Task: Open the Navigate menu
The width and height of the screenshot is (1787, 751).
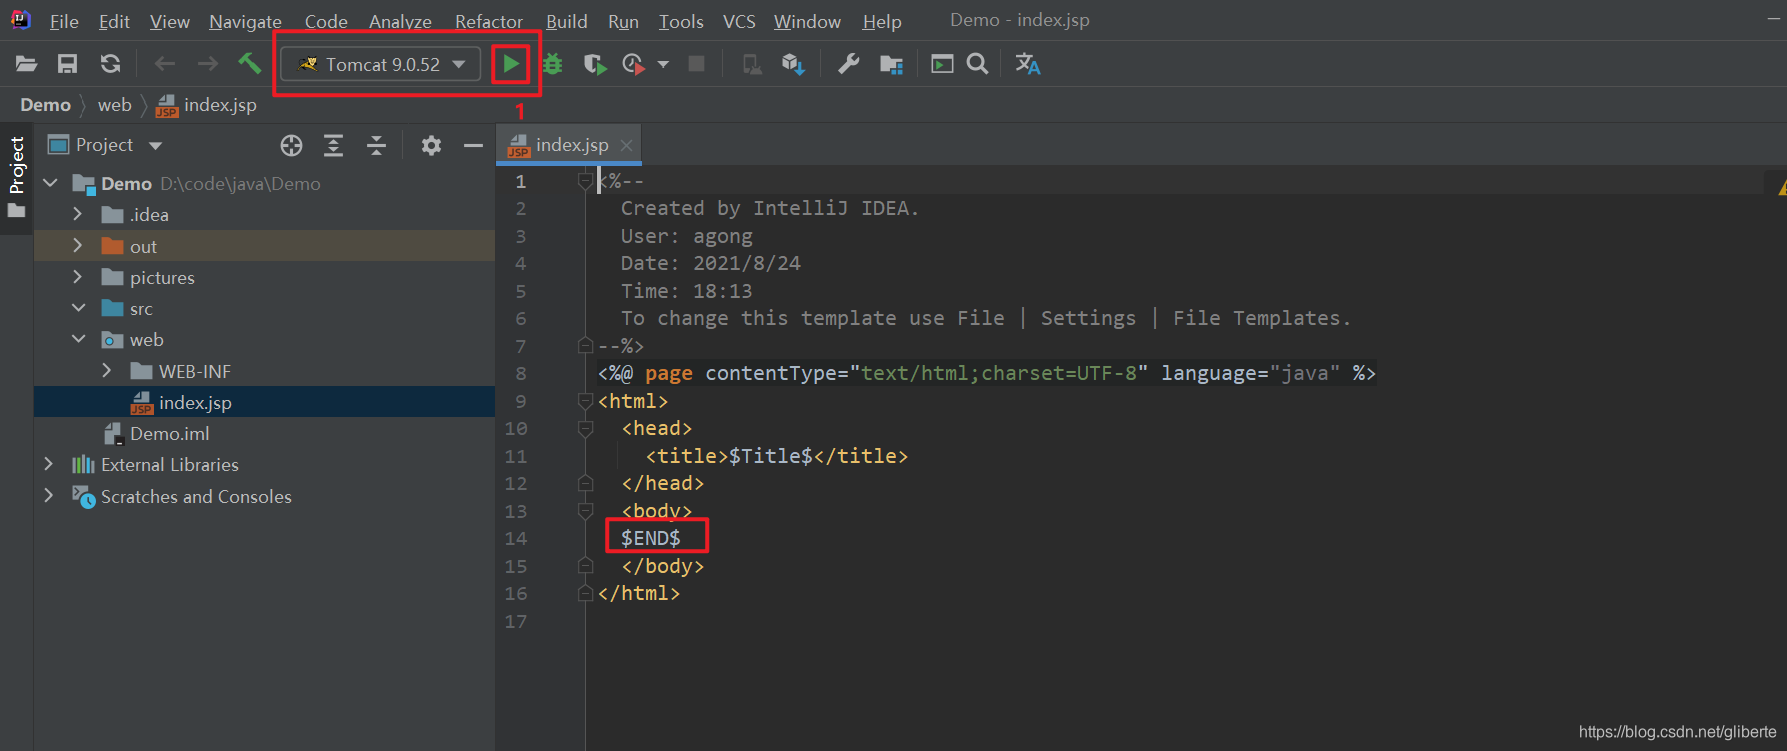Action: (x=245, y=21)
